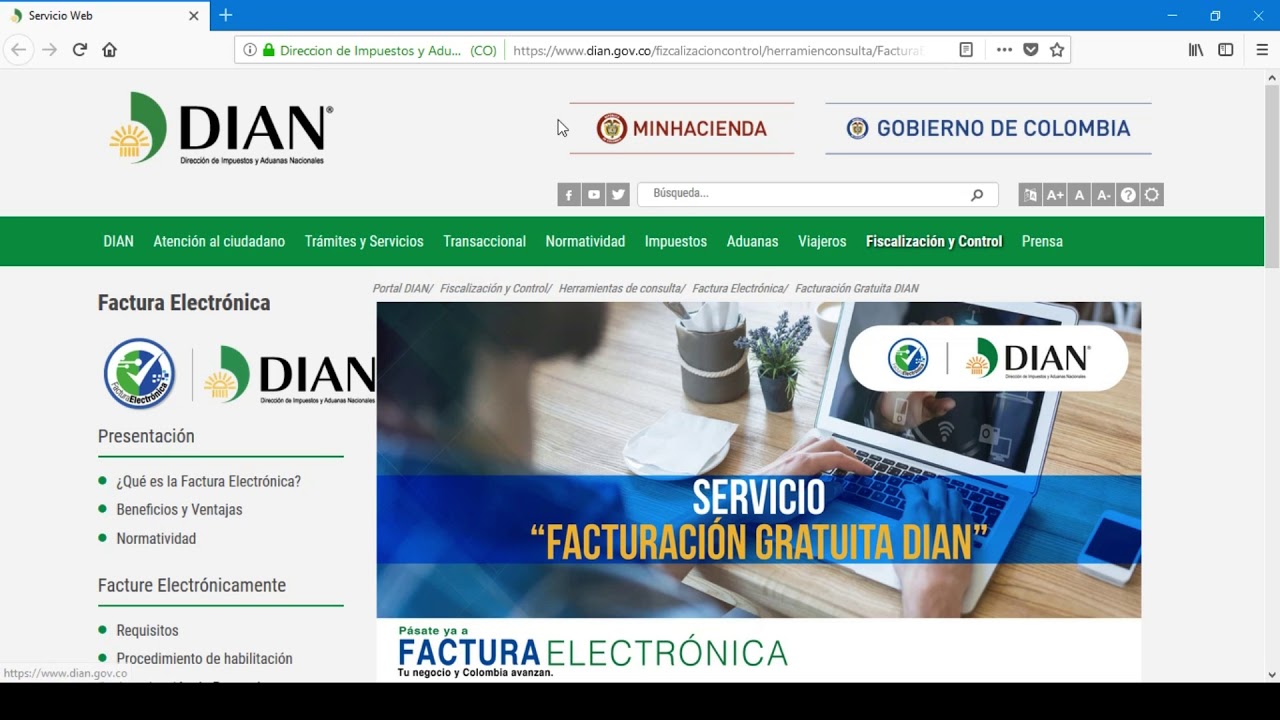Open a new browser tab
The width and height of the screenshot is (1280, 720).
click(226, 15)
